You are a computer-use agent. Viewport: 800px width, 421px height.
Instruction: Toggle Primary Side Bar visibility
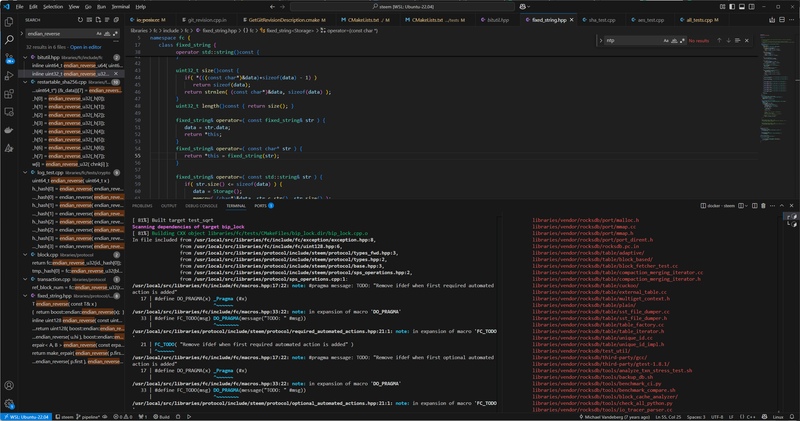(x=732, y=7)
